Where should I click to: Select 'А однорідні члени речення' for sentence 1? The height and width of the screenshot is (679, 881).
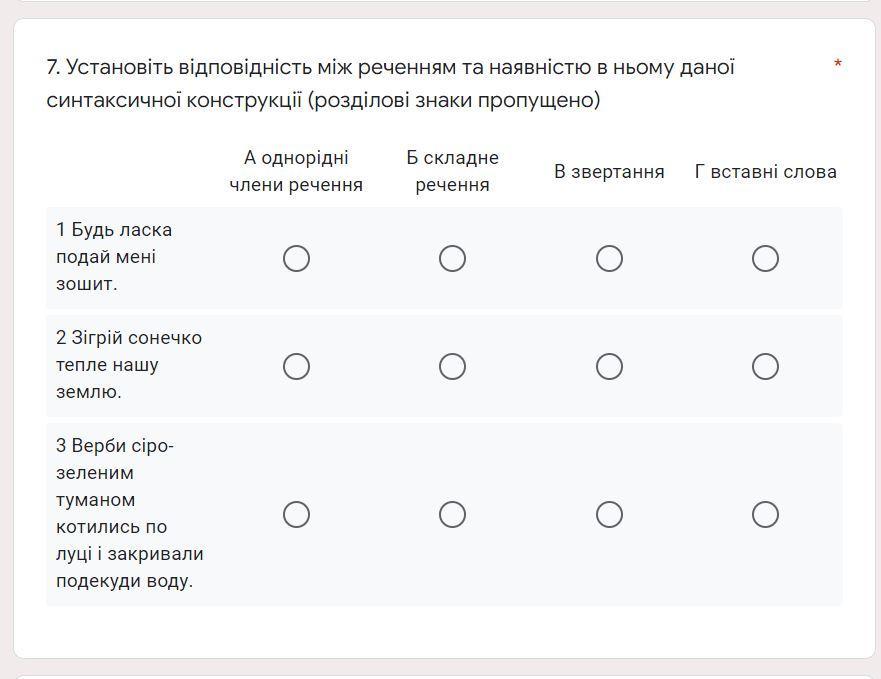pos(296,259)
